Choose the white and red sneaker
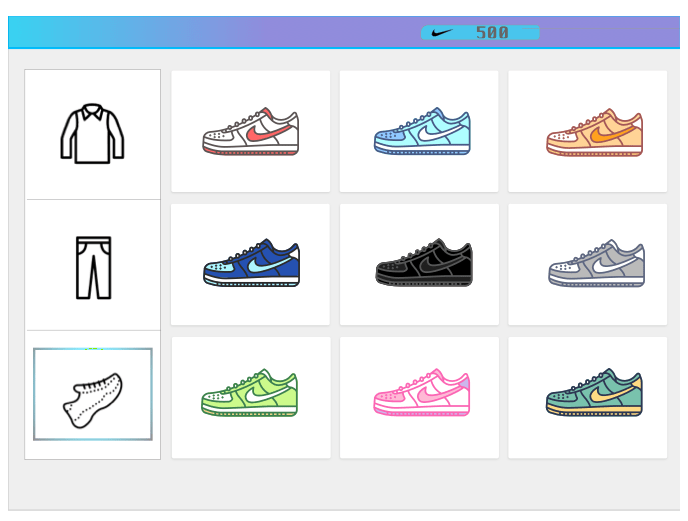Screen dimensions: 688x521 click(x=251, y=131)
